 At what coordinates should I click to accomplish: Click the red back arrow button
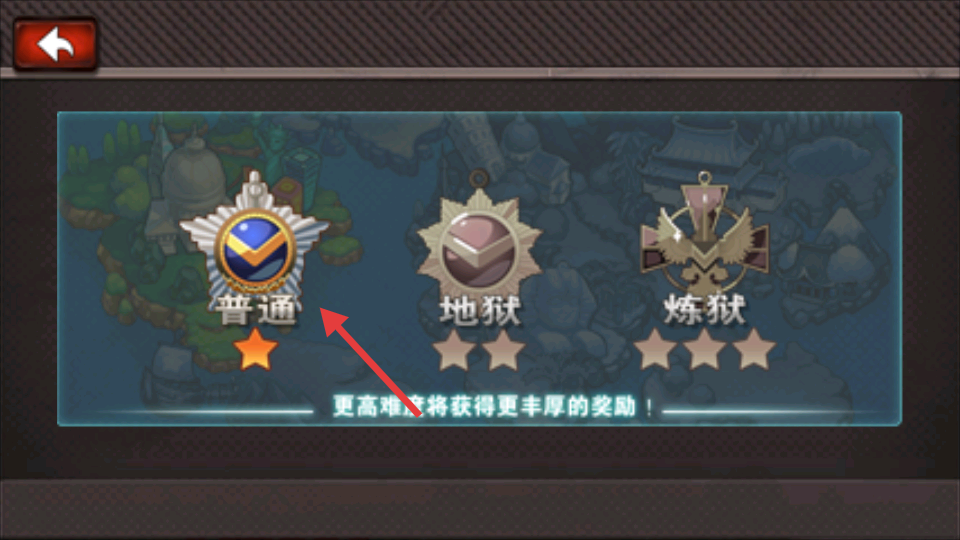point(55,44)
